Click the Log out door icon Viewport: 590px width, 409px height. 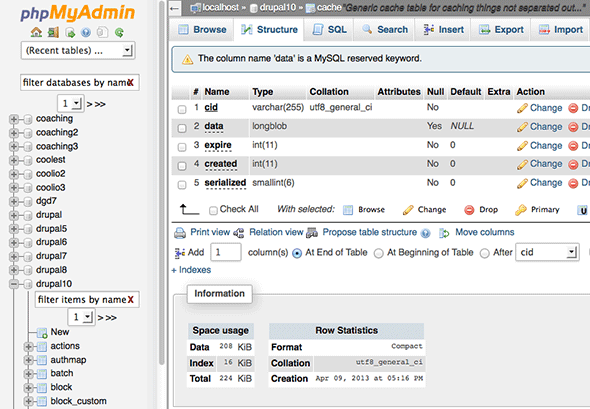53,33
